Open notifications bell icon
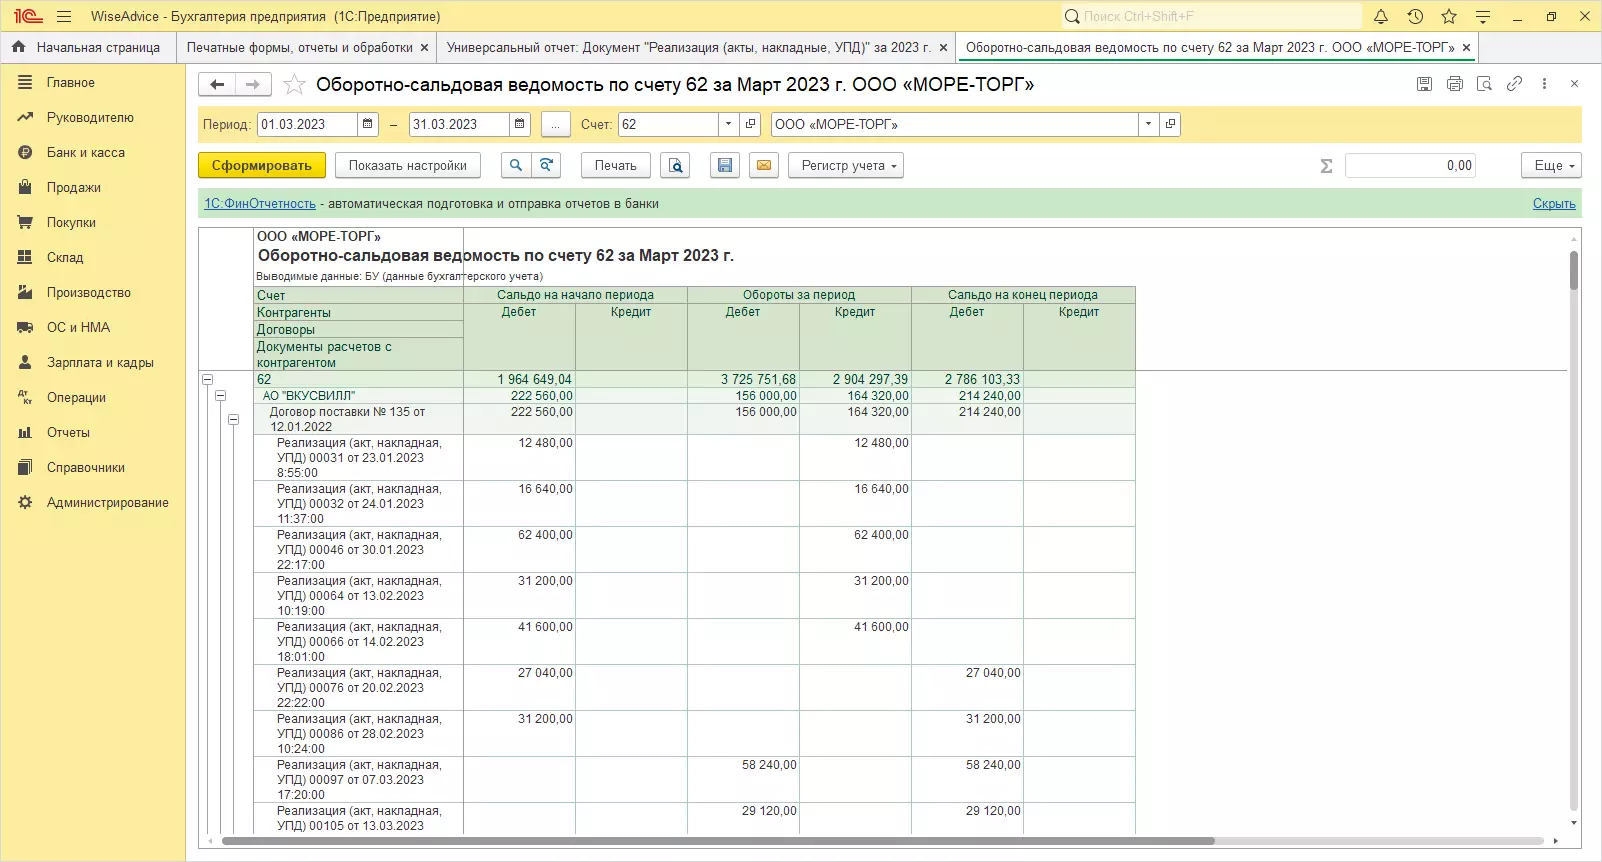The width and height of the screenshot is (1602, 862). pos(1381,16)
